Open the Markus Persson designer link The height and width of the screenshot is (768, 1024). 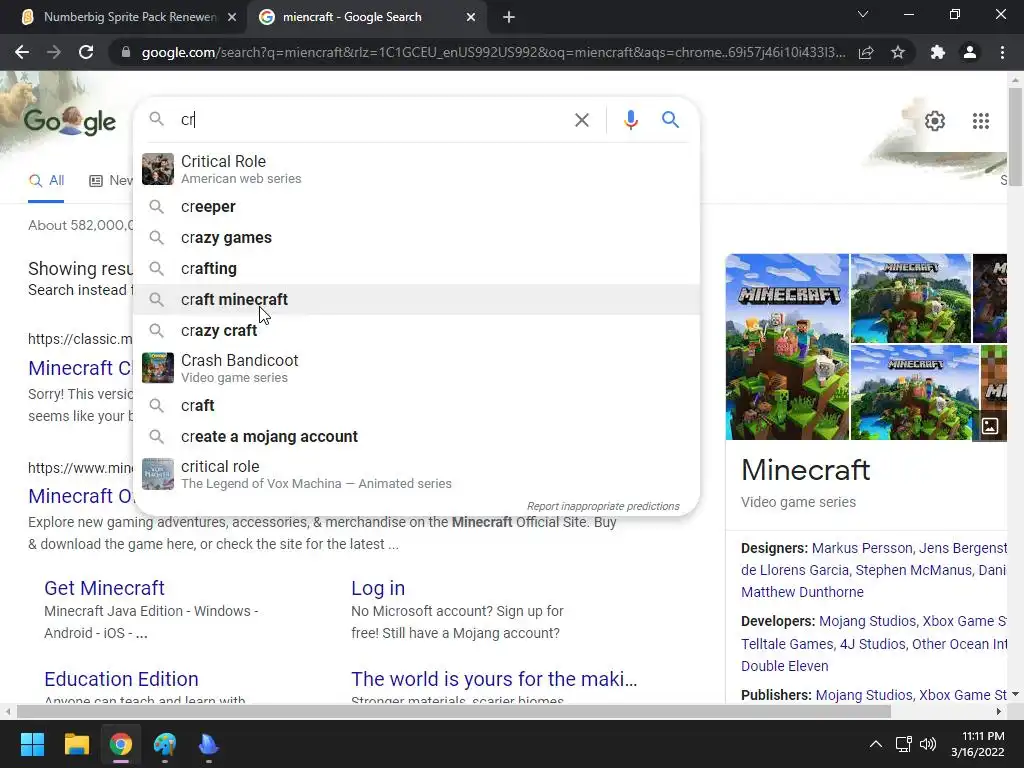click(862, 548)
